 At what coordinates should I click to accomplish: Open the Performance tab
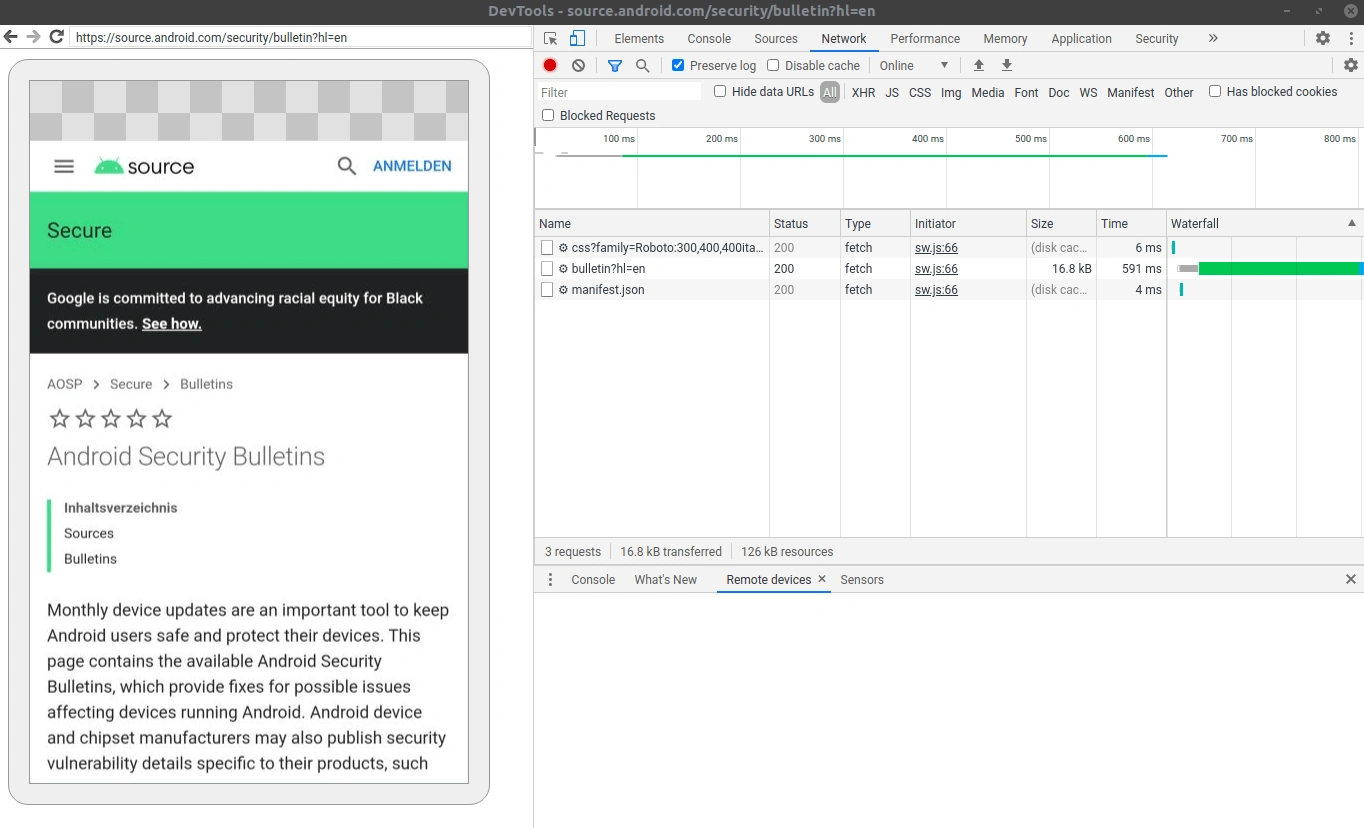pos(925,38)
